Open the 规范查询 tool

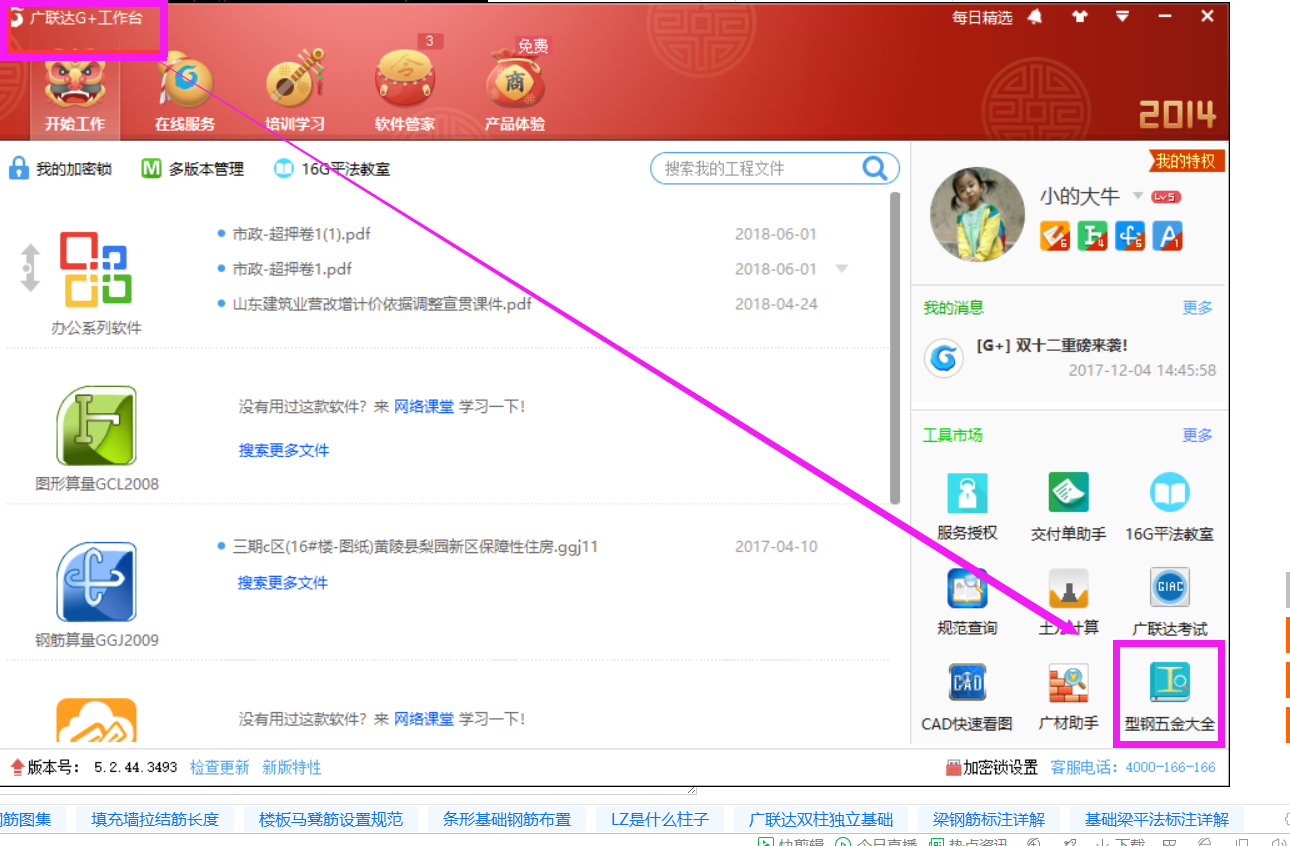click(x=967, y=602)
